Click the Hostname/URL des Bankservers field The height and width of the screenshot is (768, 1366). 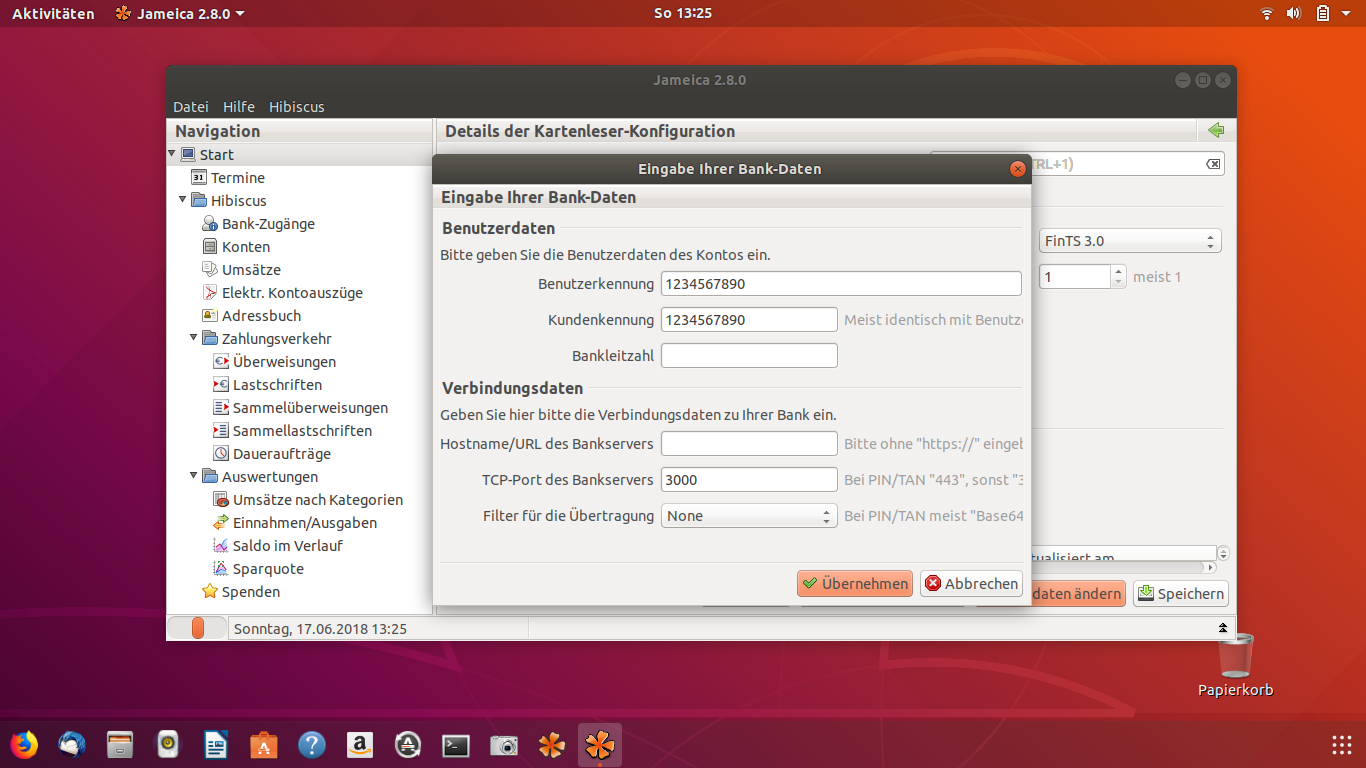click(749, 444)
